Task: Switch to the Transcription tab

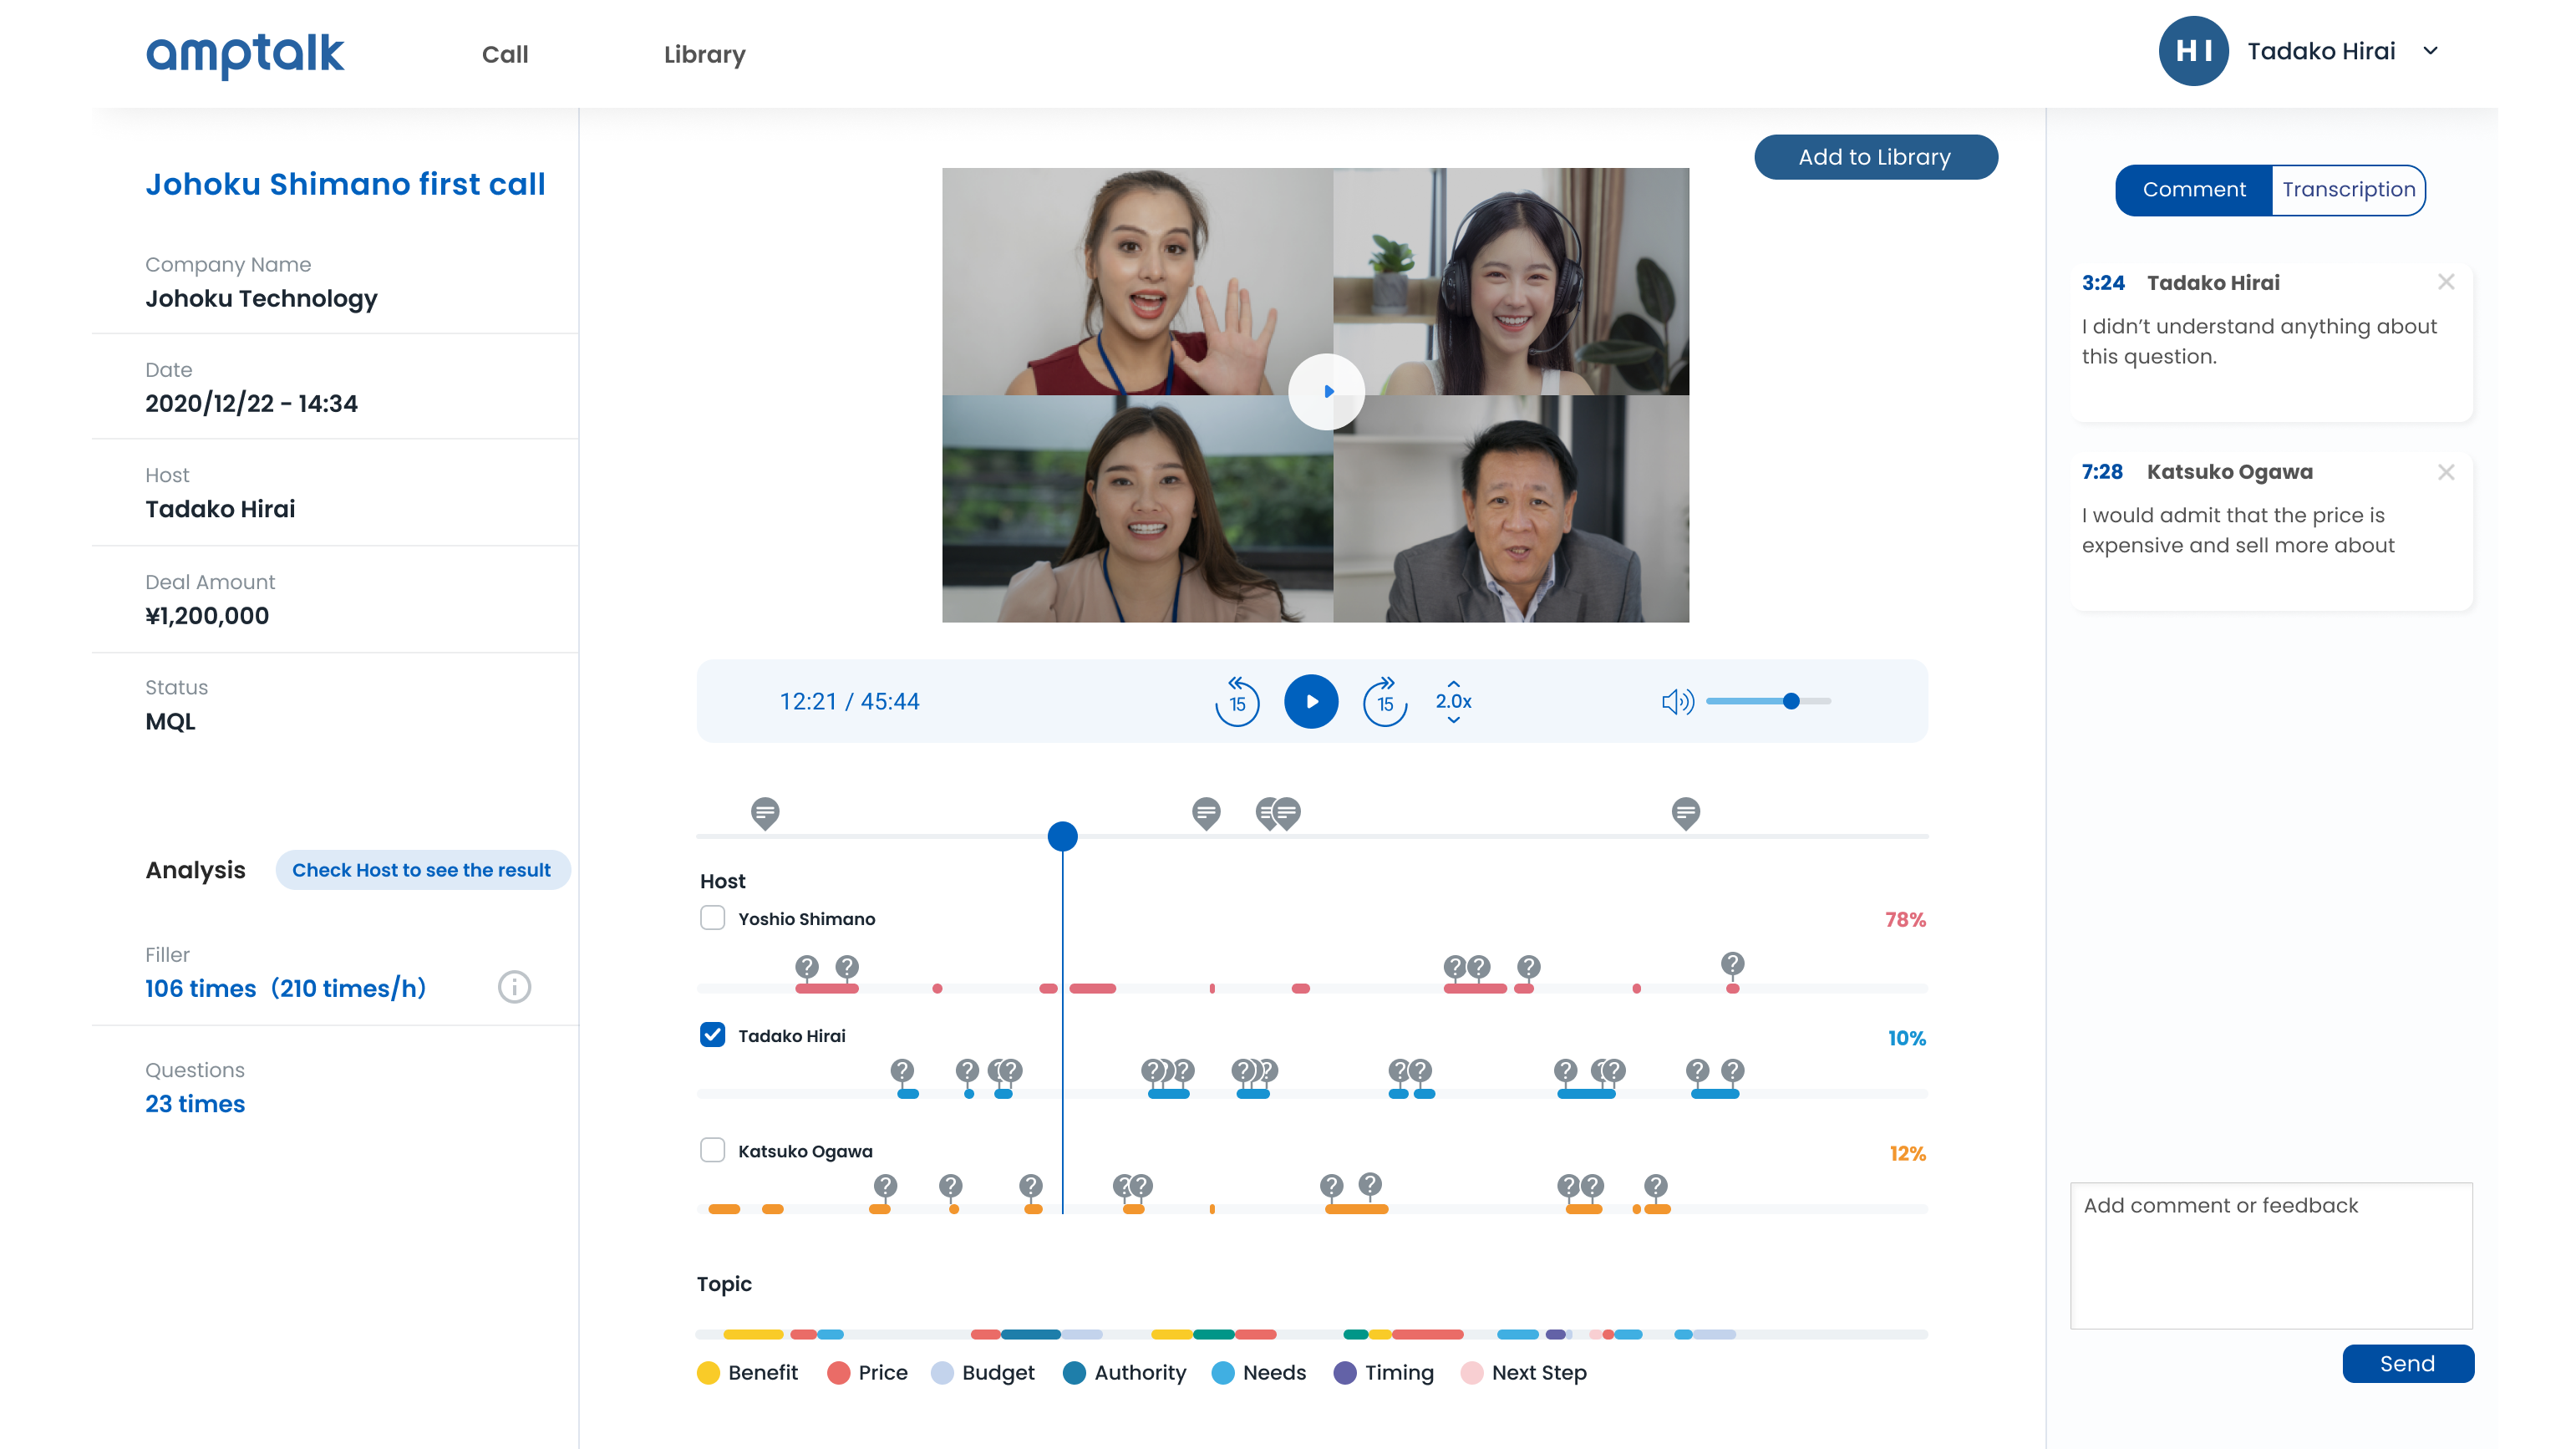Action: coord(2348,189)
